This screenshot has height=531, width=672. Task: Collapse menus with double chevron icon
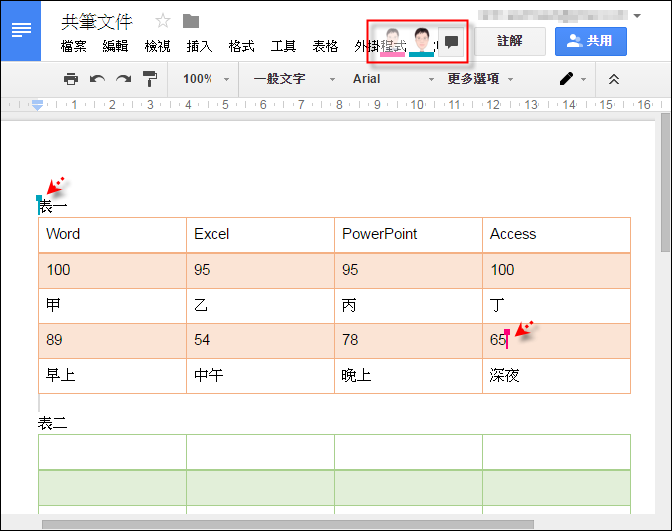pyautogui.click(x=614, y=79)
